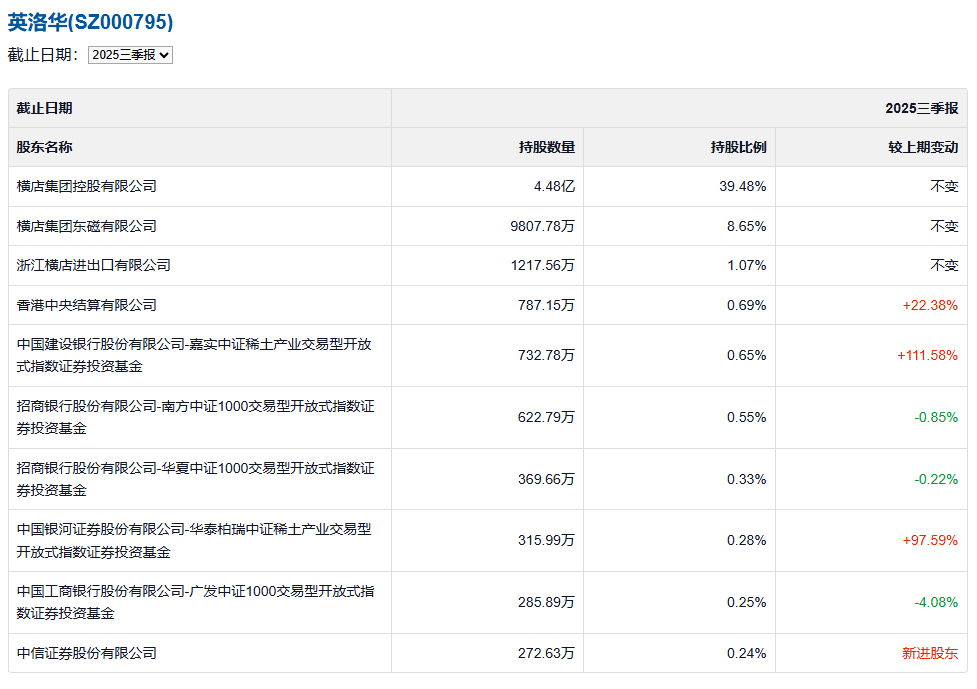Viewport: 977px width, 689px height.
Task: Select shareholder 中信证券股份有限公司
Action: tap(87, 653)
